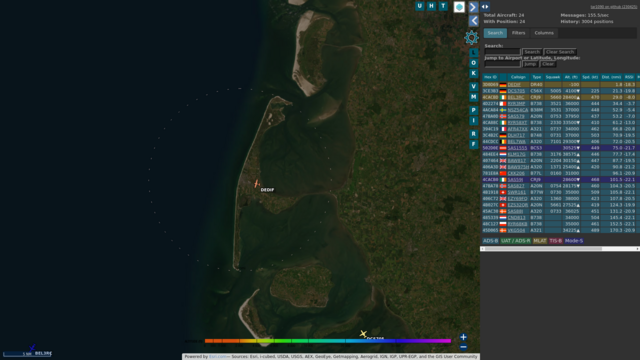Click the Mode-S legend label
The image size is (640, 360).
pos(573,241)
